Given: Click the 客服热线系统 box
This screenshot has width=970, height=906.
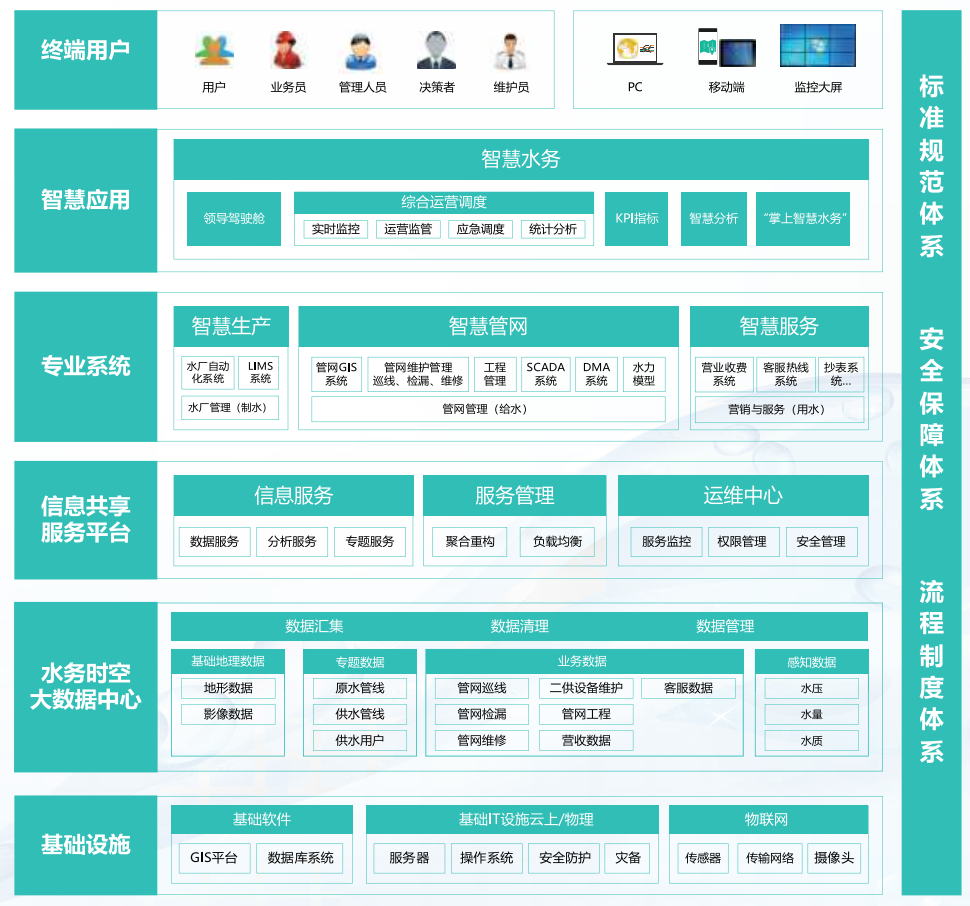Looking at the screenshot, I should pos(786,374).
